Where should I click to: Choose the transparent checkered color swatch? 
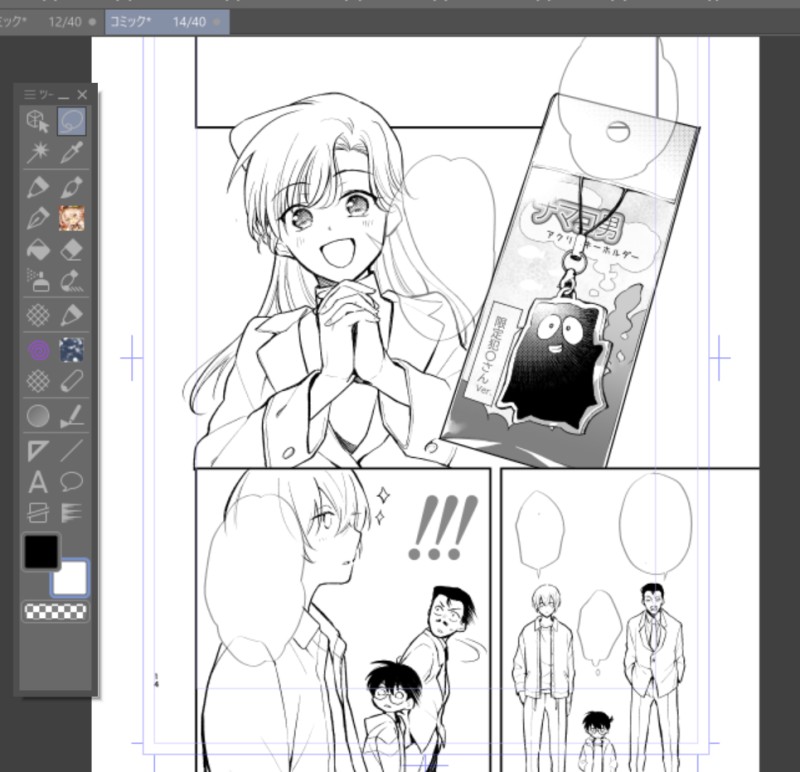click(56, 611)
